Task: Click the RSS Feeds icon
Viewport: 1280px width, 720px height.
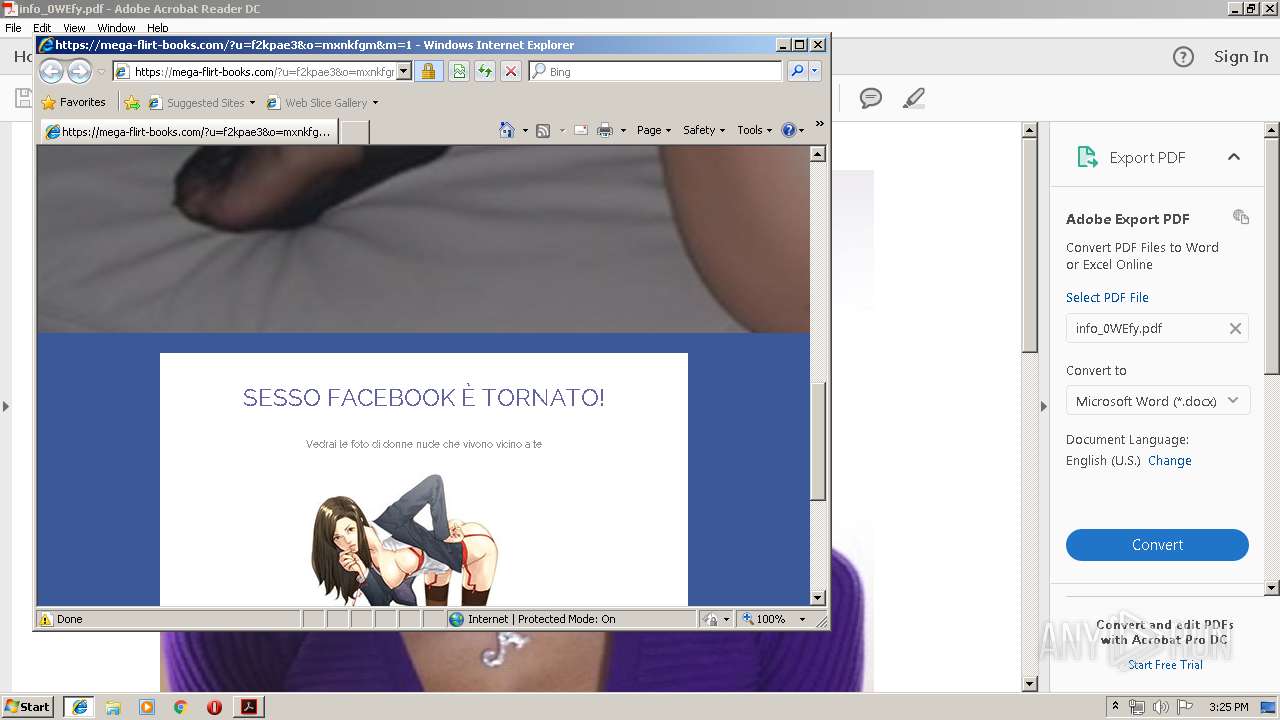Action: (x=543, y=130)
